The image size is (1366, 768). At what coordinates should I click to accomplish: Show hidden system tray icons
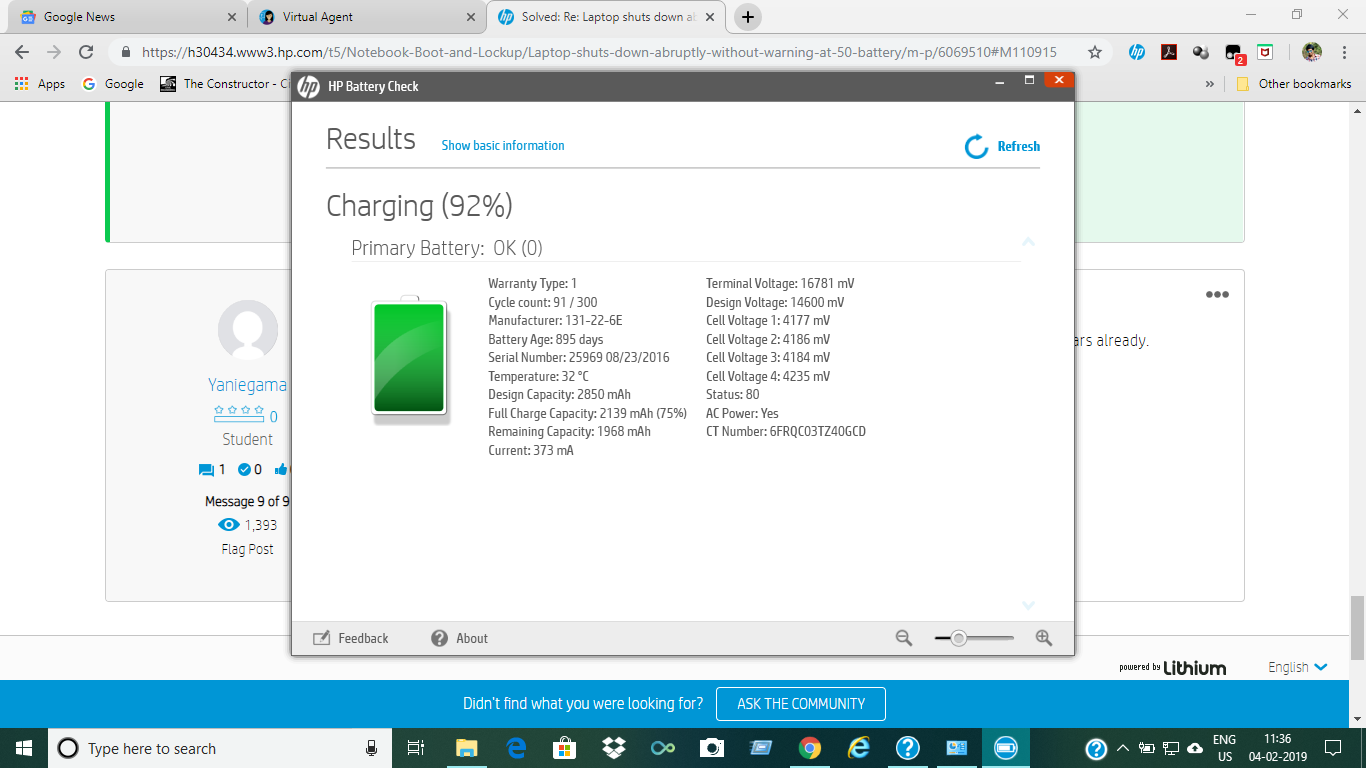pos(1122,748)
